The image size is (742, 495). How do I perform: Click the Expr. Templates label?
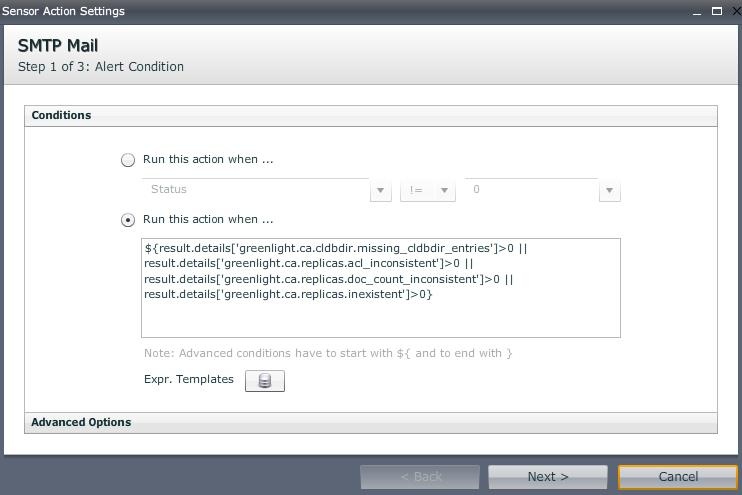click(189, 380)
